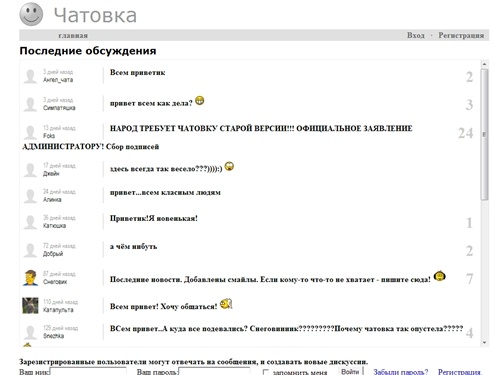Image resolution: width=500 pixels, height=375 pixels.
Task: Click username Джейн
Action: point(51,174)
